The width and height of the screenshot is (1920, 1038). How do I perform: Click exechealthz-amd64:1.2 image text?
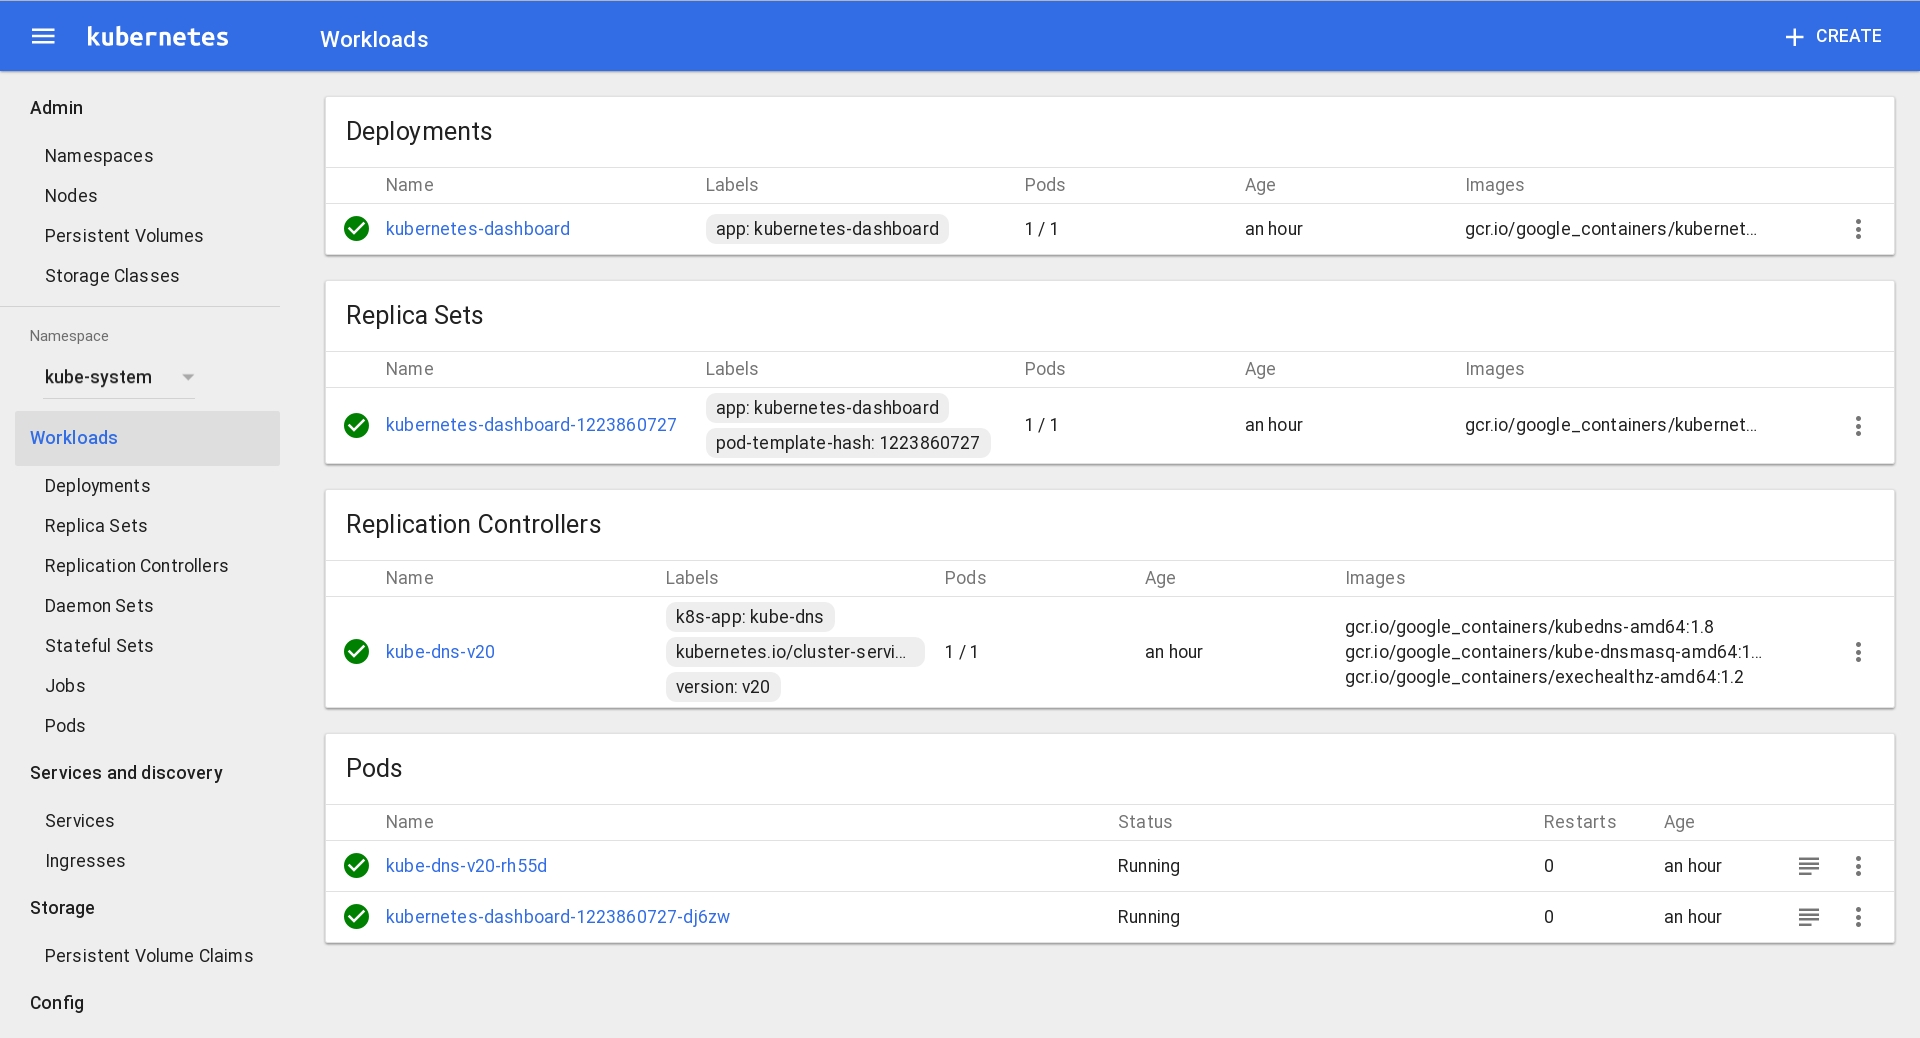(x=1544, y=677)
